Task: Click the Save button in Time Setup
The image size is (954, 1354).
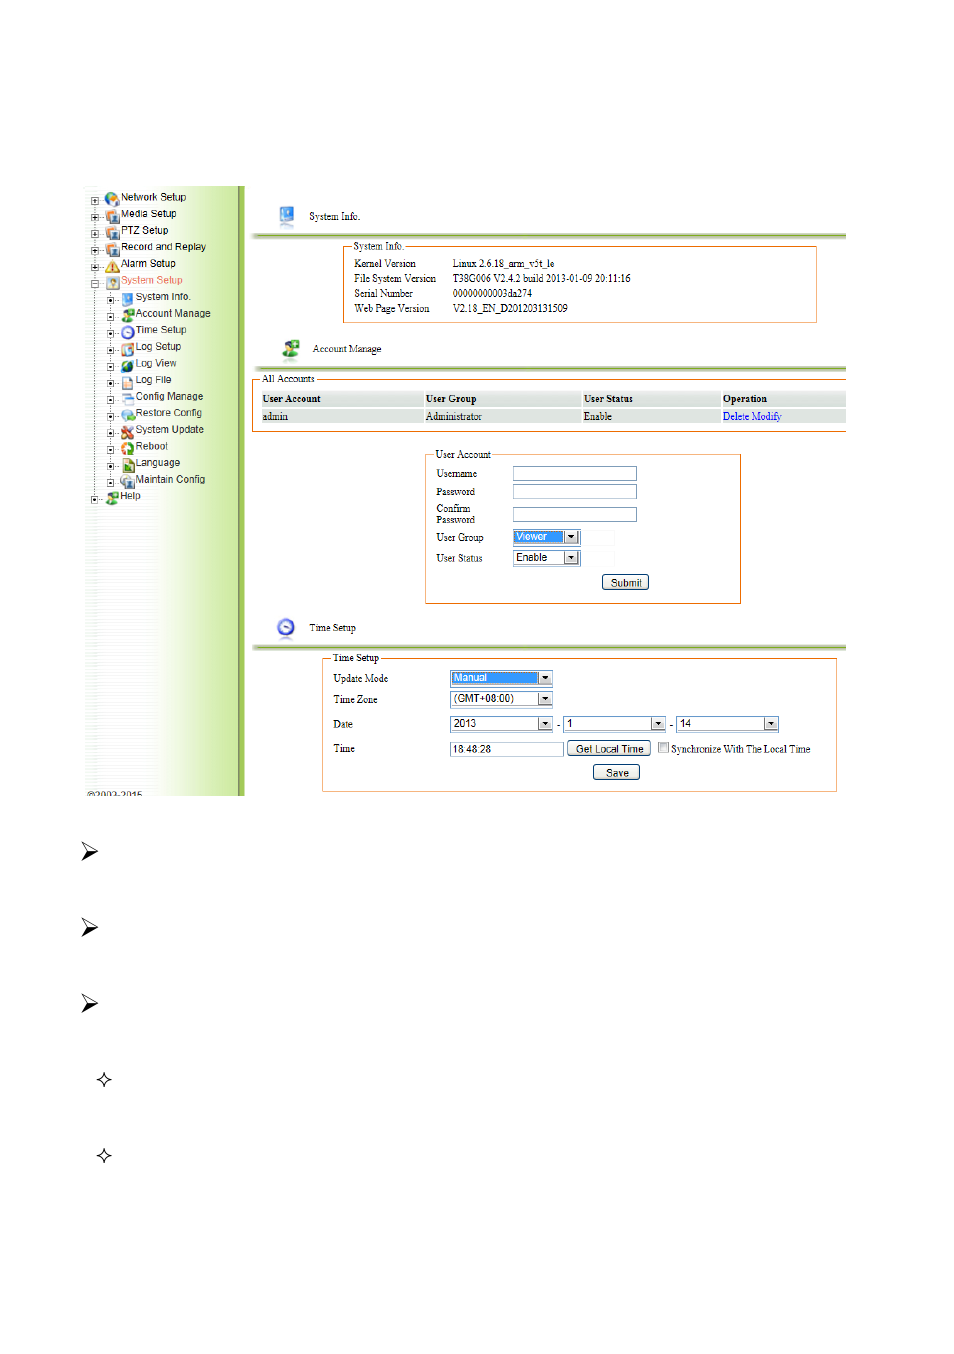Action: [617, 772]
